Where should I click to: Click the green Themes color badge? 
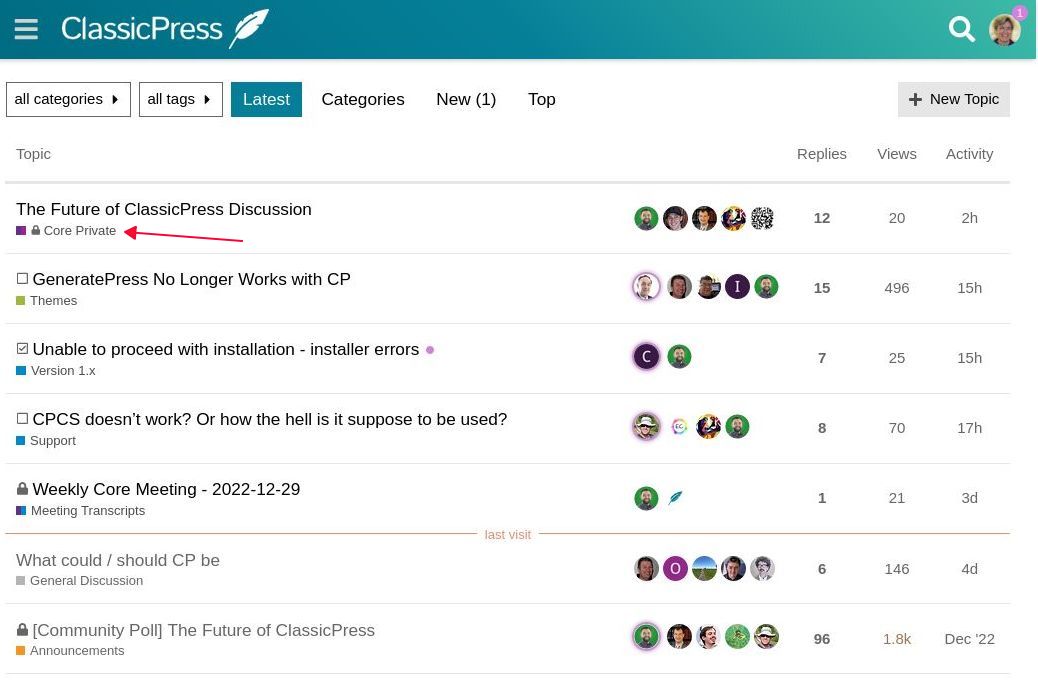21,301
